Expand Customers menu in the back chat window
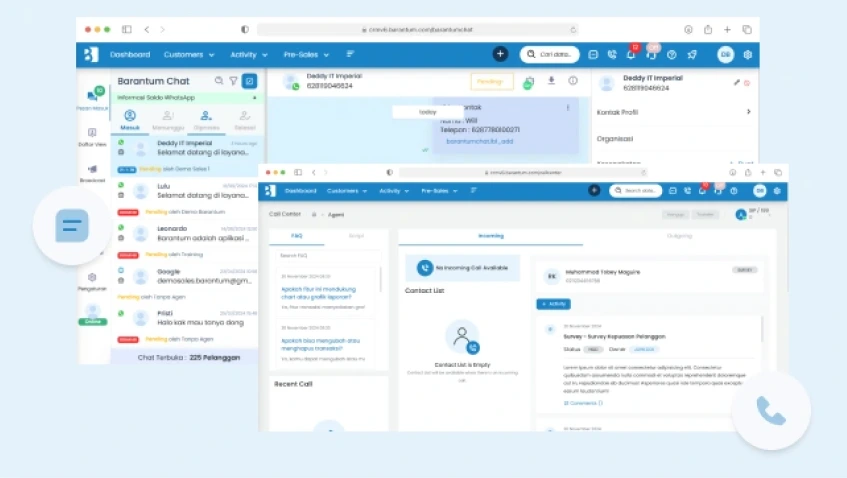The image size is (847, 478). (x=189, y=55)
